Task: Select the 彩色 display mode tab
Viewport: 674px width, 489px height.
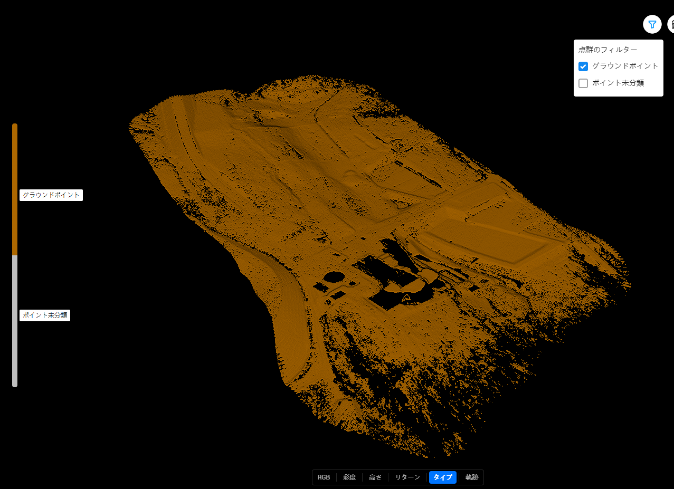Action: [349, 477]
